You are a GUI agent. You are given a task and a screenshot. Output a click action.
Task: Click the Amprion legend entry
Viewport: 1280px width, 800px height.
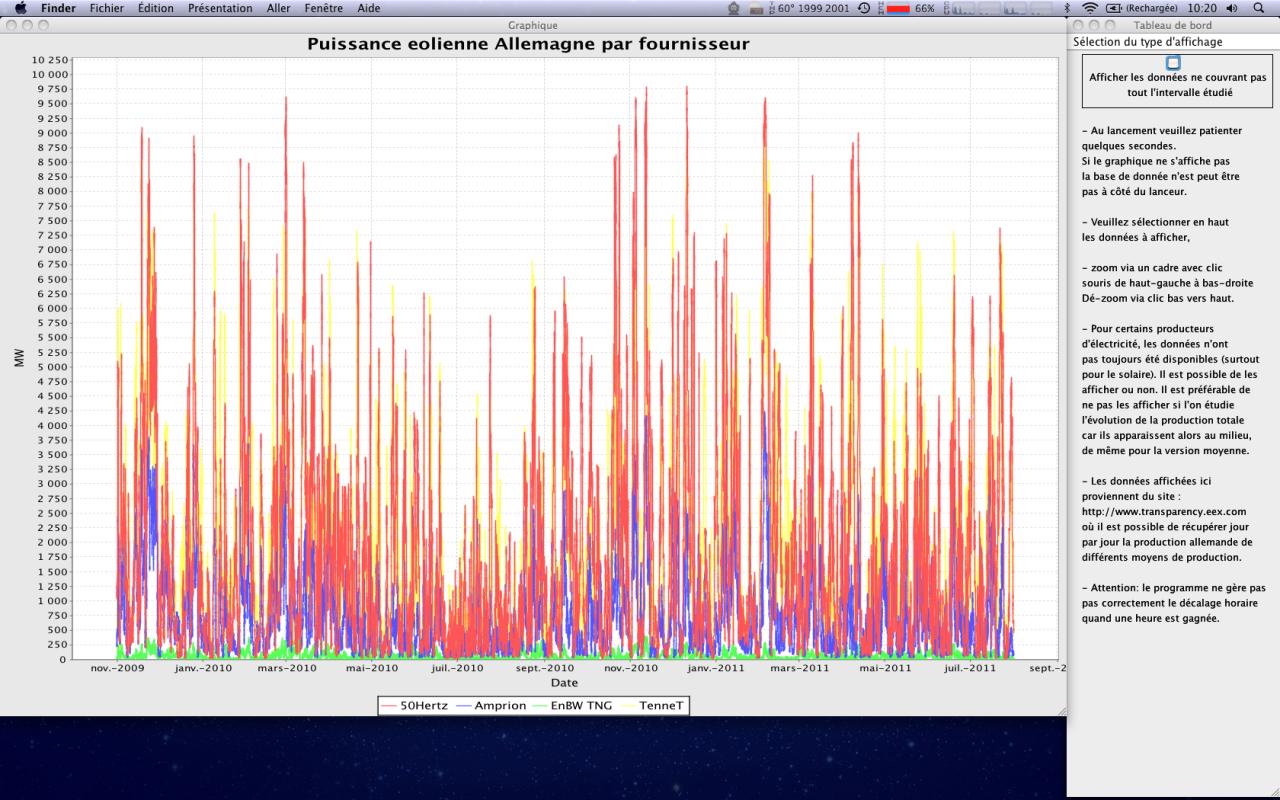click(491, 706)
